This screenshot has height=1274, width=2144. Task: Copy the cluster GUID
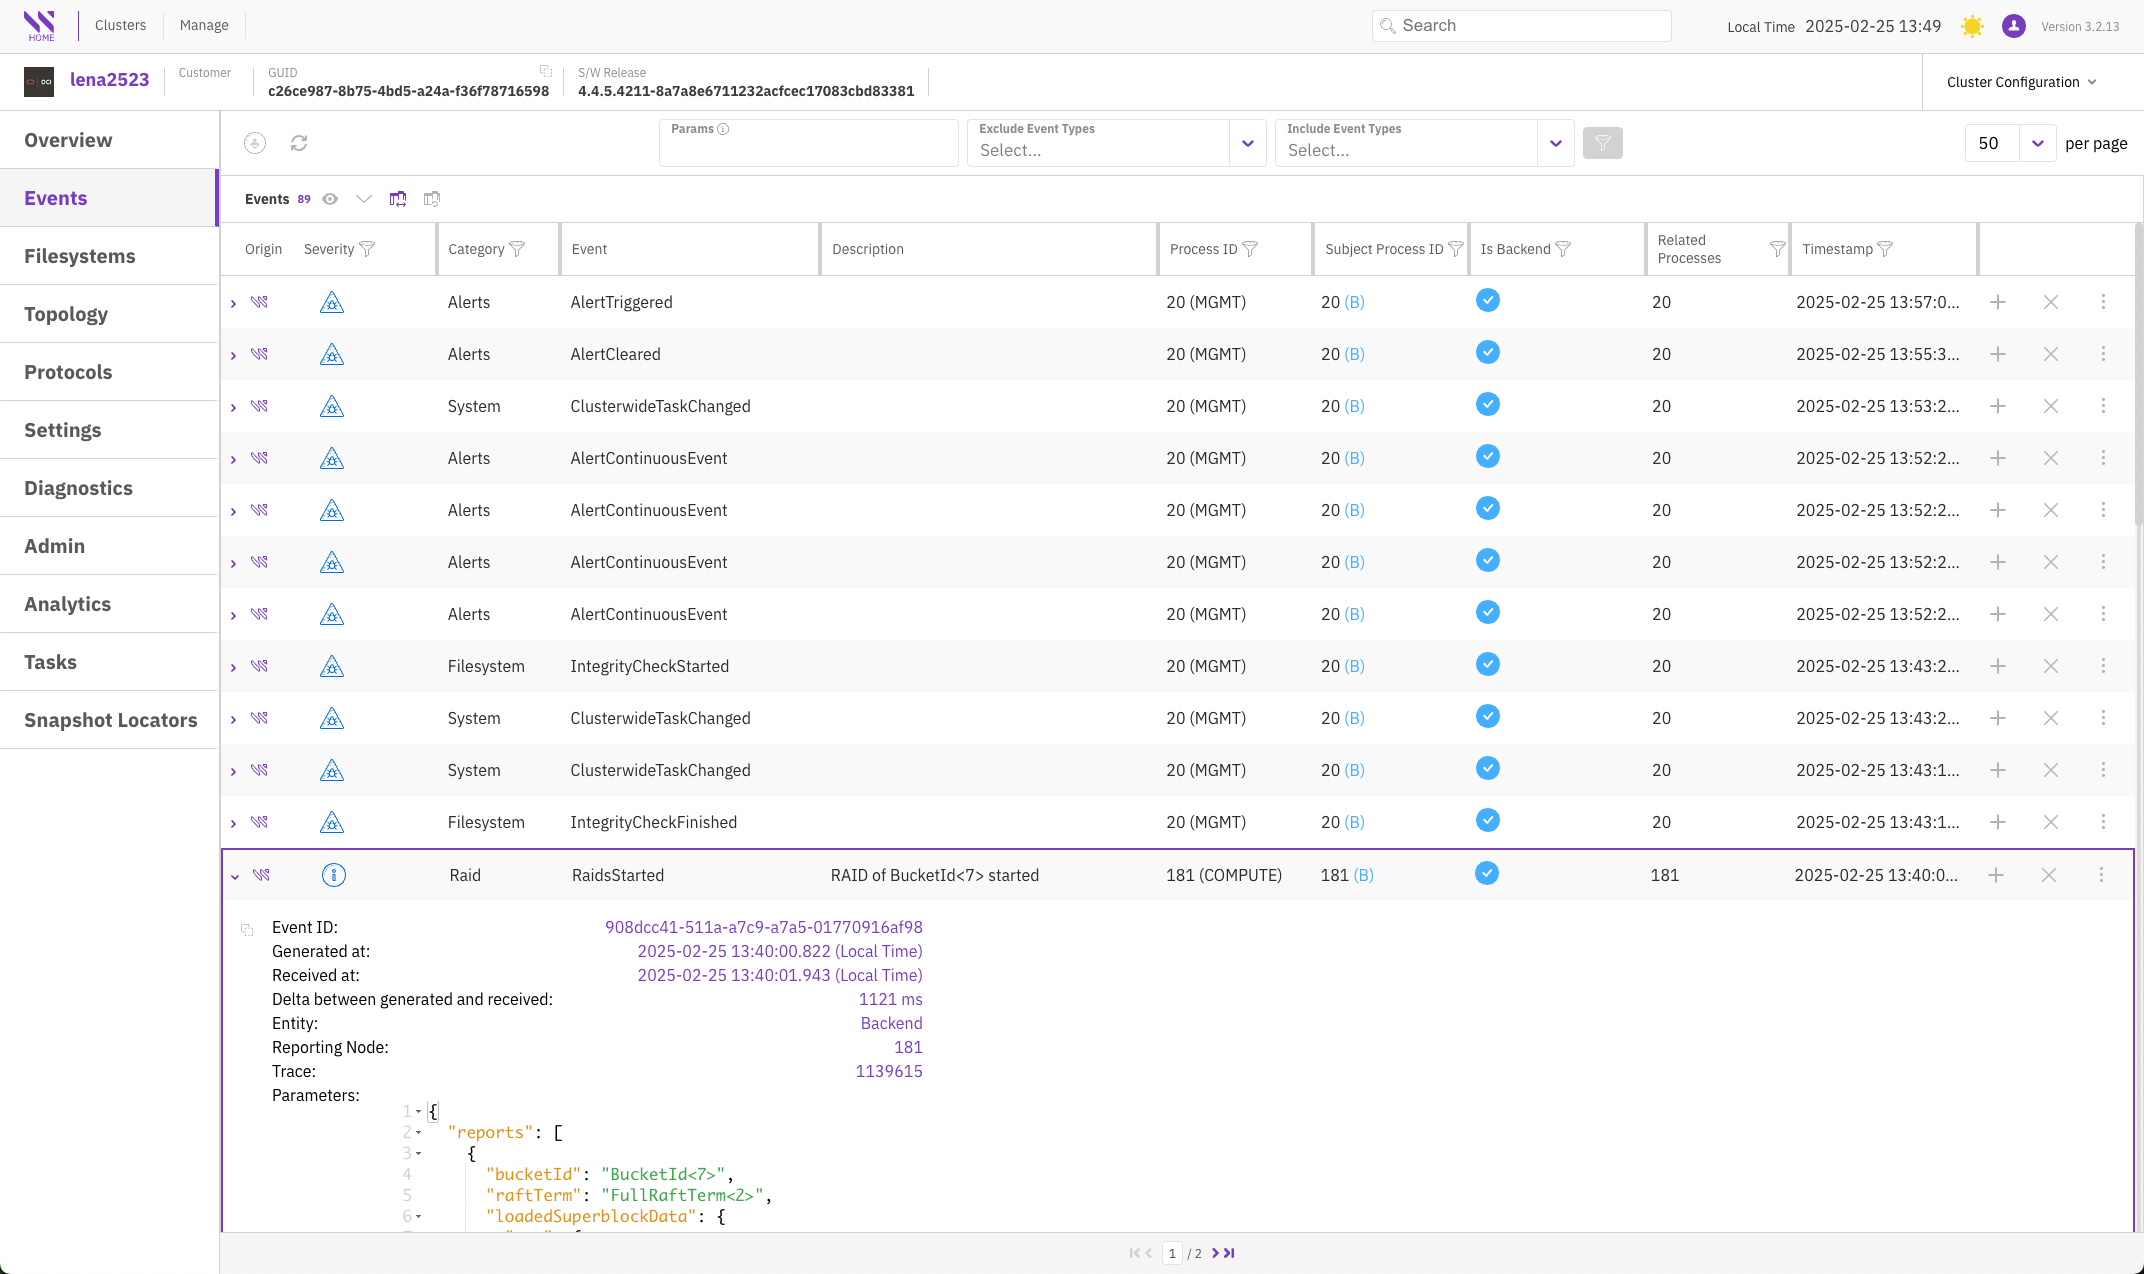point(546,71)
